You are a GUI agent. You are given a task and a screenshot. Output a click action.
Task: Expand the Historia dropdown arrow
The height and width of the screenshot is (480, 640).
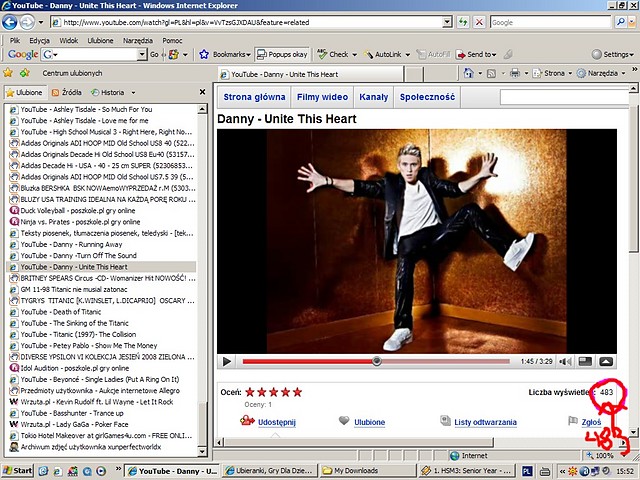click(133, 93)
